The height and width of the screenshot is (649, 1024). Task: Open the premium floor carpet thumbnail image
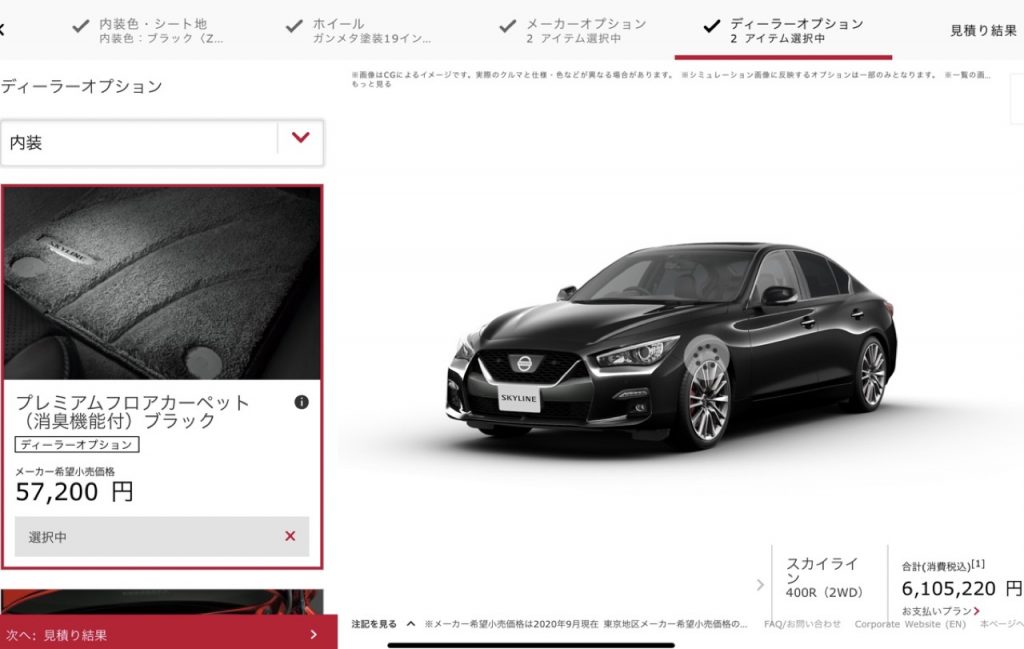point(162,283)
